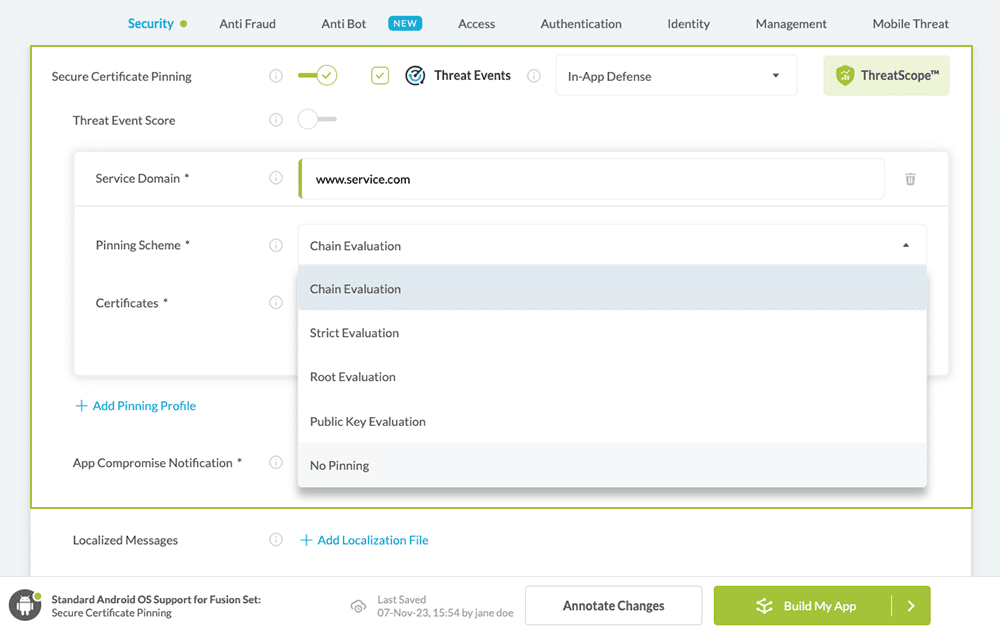Click the delete icon next to Service Domain

(x=910, y=178)
